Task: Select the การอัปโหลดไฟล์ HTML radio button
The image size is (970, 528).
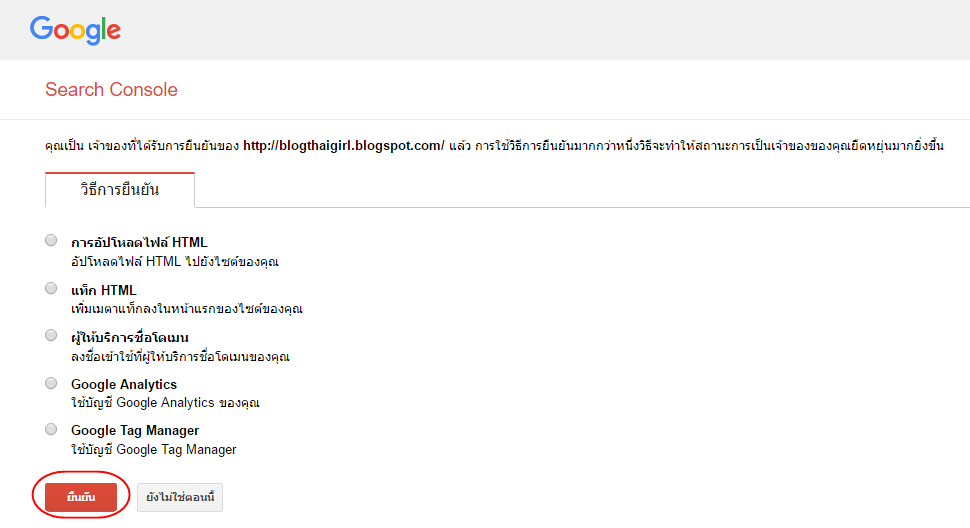Action: tap(51, 241)
